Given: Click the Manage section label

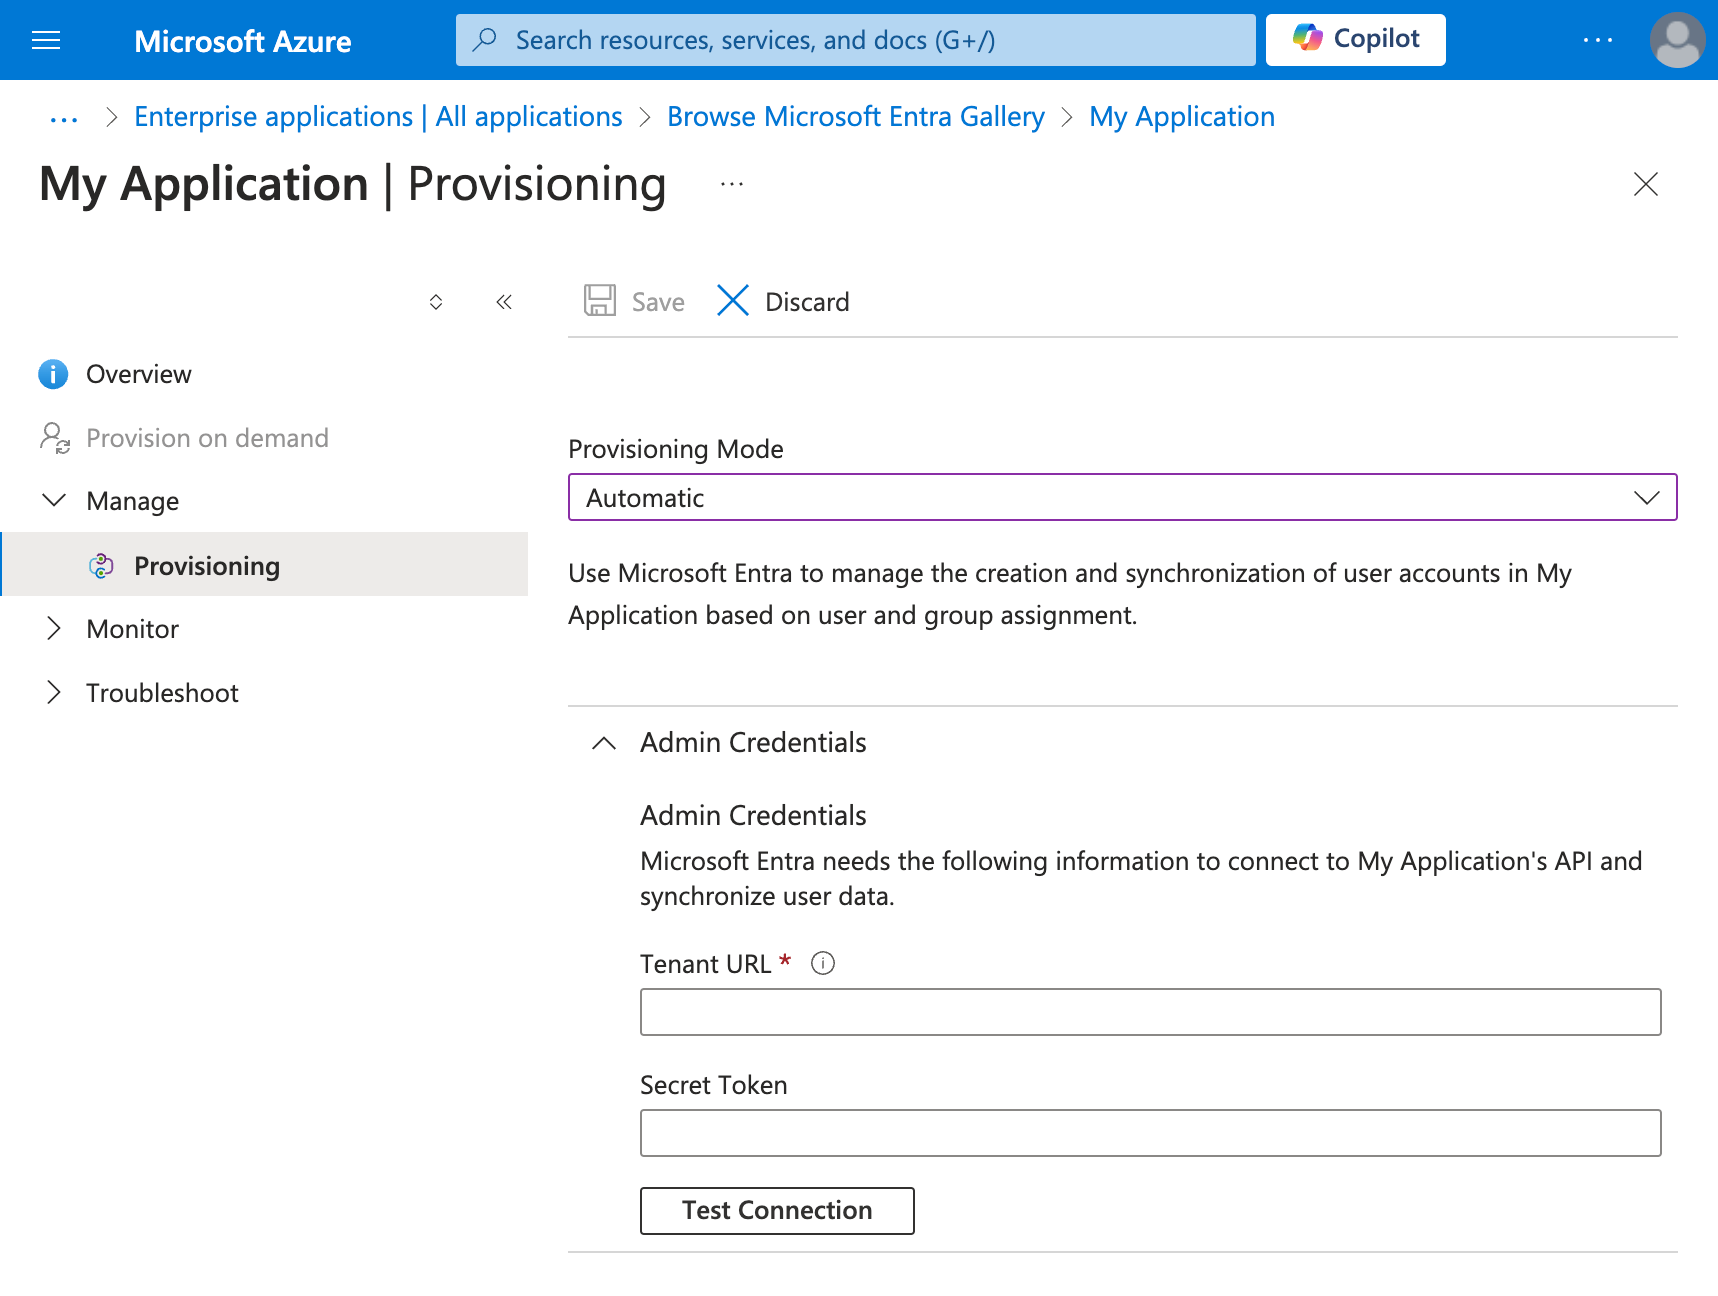Looking at the screenshot, I should coord(133,501).
